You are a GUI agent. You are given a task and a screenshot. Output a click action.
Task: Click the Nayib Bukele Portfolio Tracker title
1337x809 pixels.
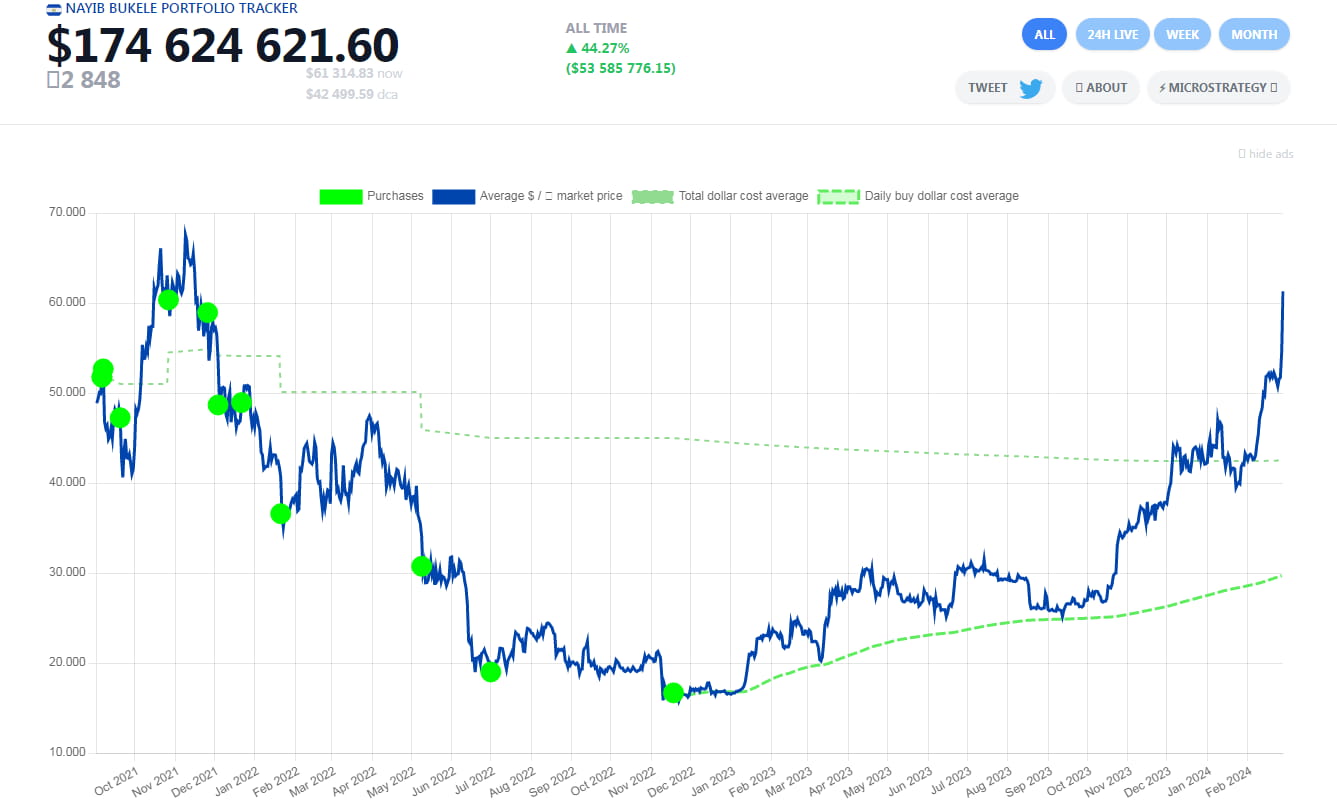181,9
